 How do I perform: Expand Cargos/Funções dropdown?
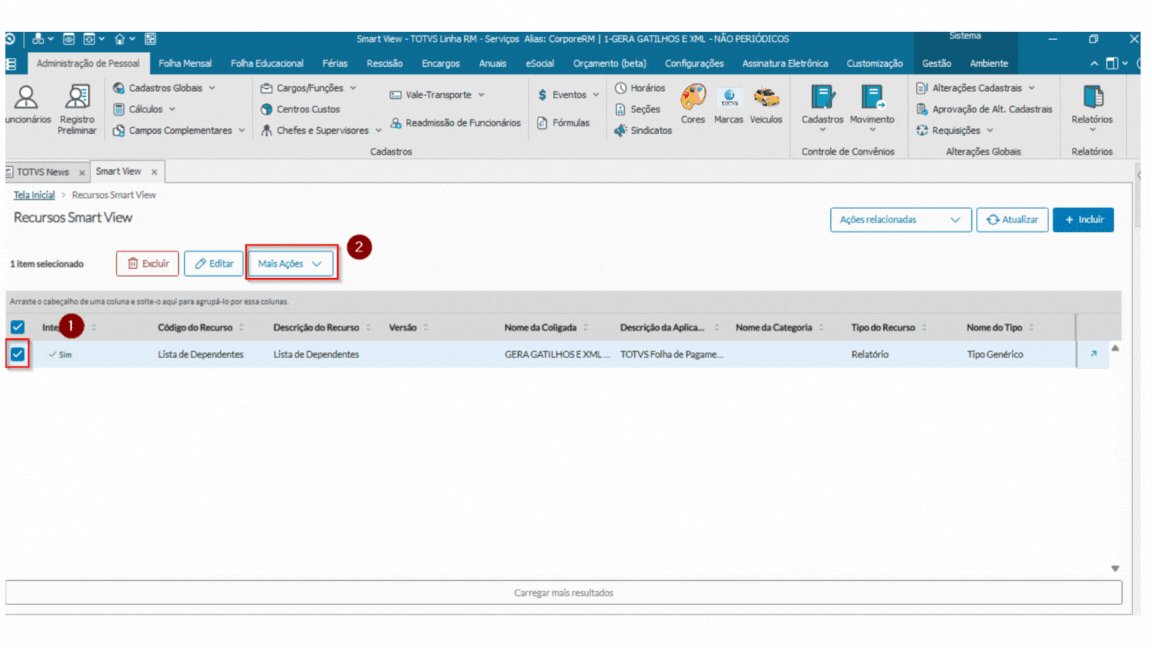(353, 88)
